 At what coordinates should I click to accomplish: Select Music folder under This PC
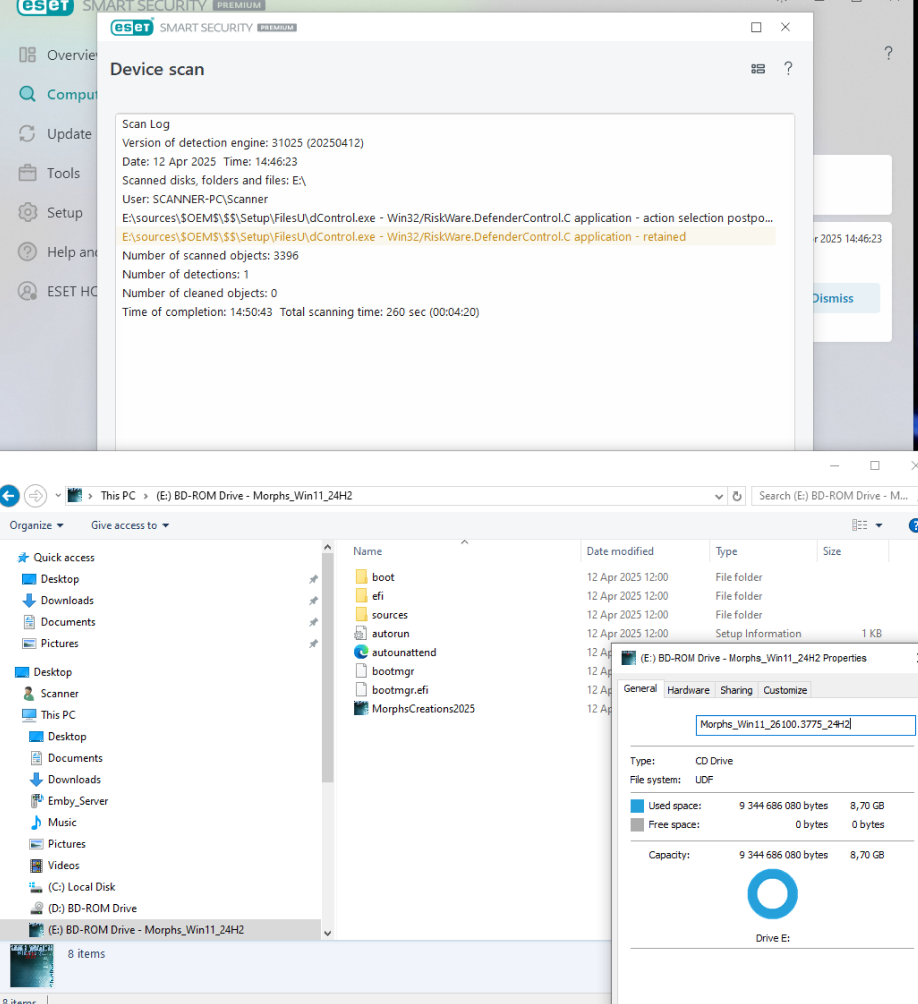(x=62, y=822)
